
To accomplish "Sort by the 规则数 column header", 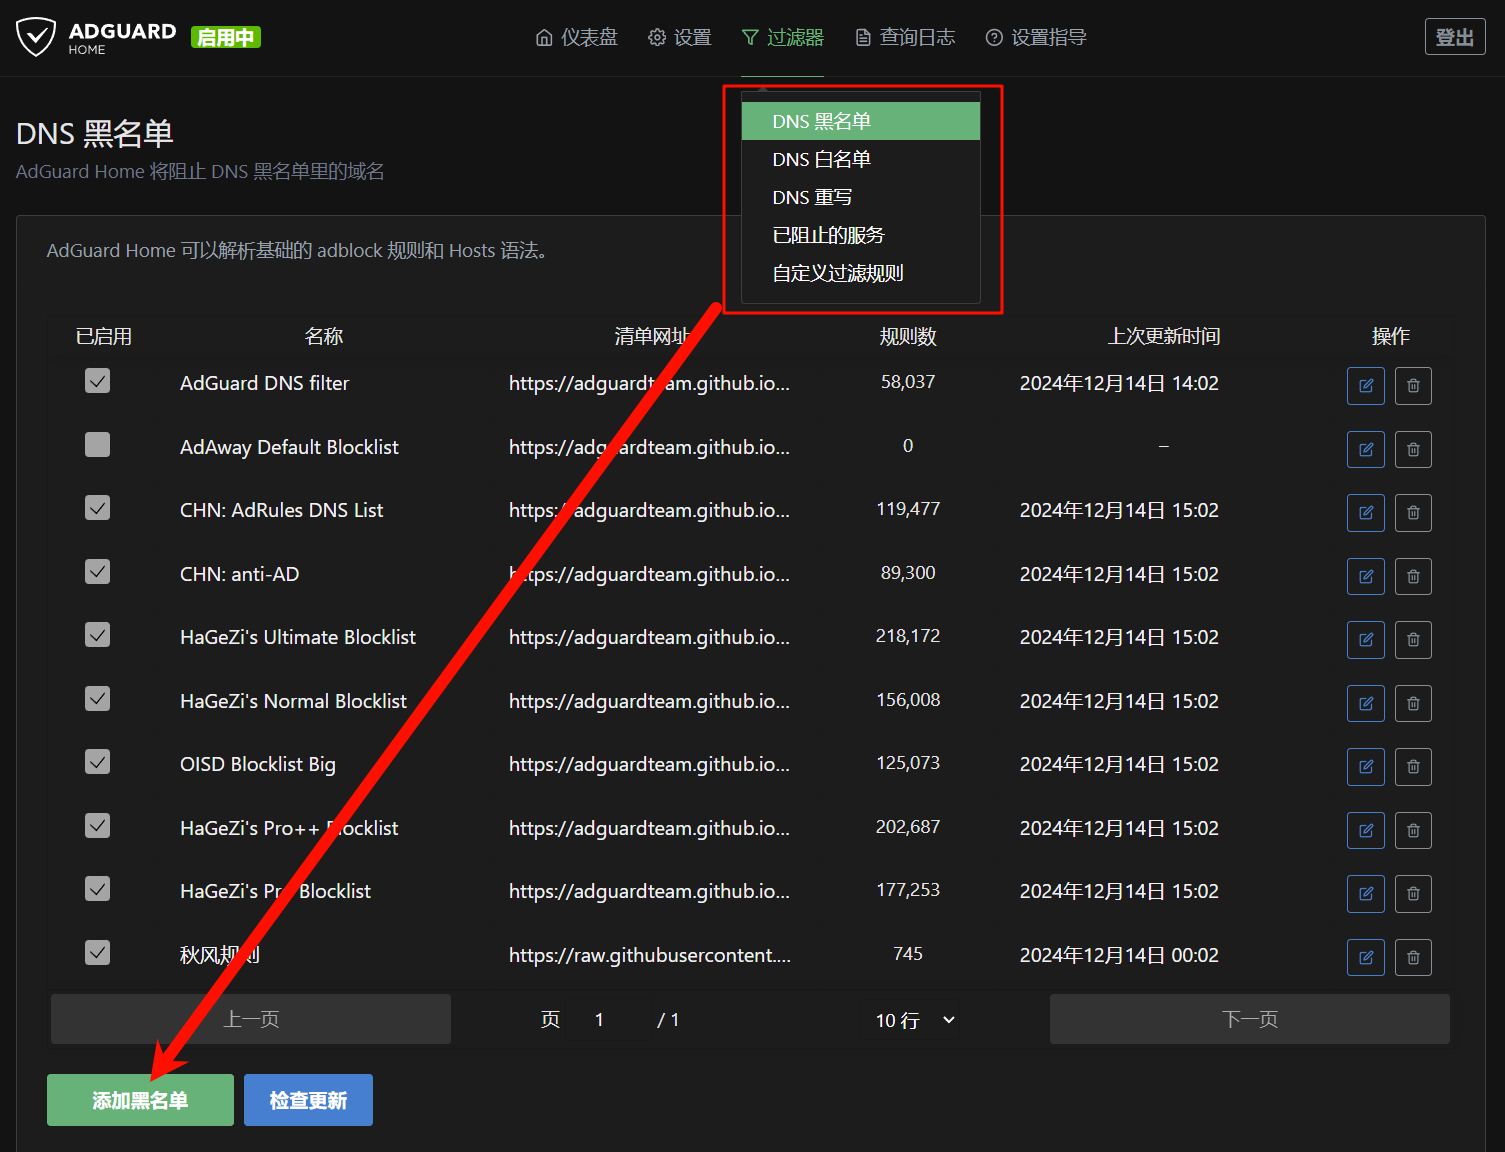I will click(x=908, y=336).
